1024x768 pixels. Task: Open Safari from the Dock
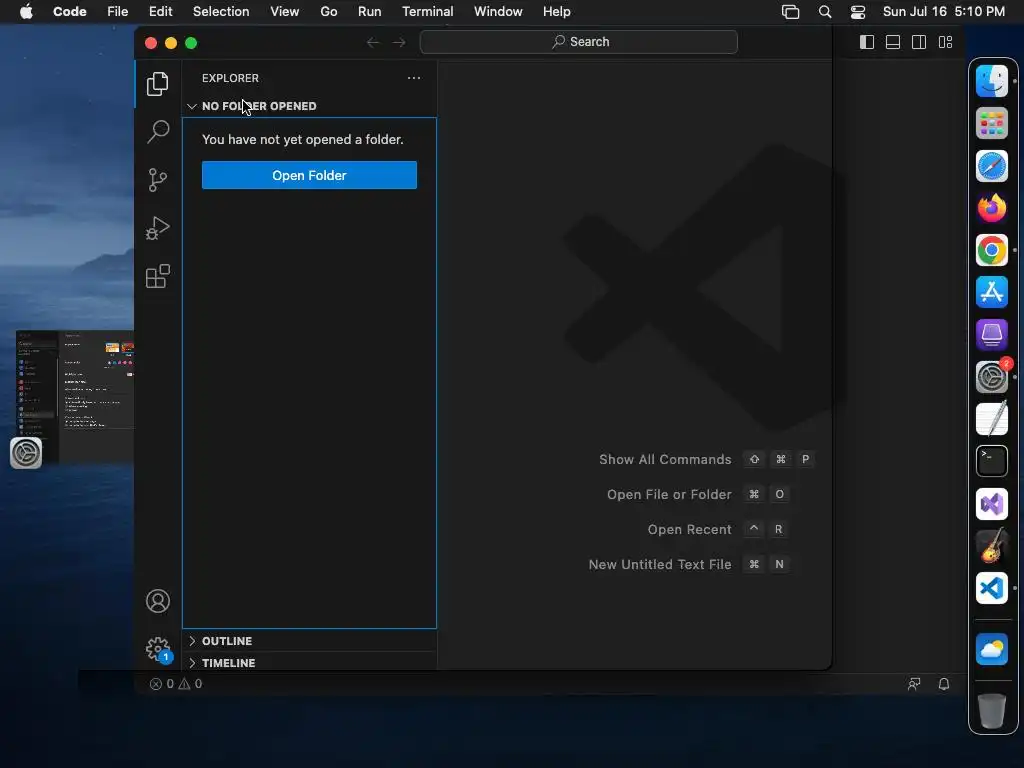point(991,166)
